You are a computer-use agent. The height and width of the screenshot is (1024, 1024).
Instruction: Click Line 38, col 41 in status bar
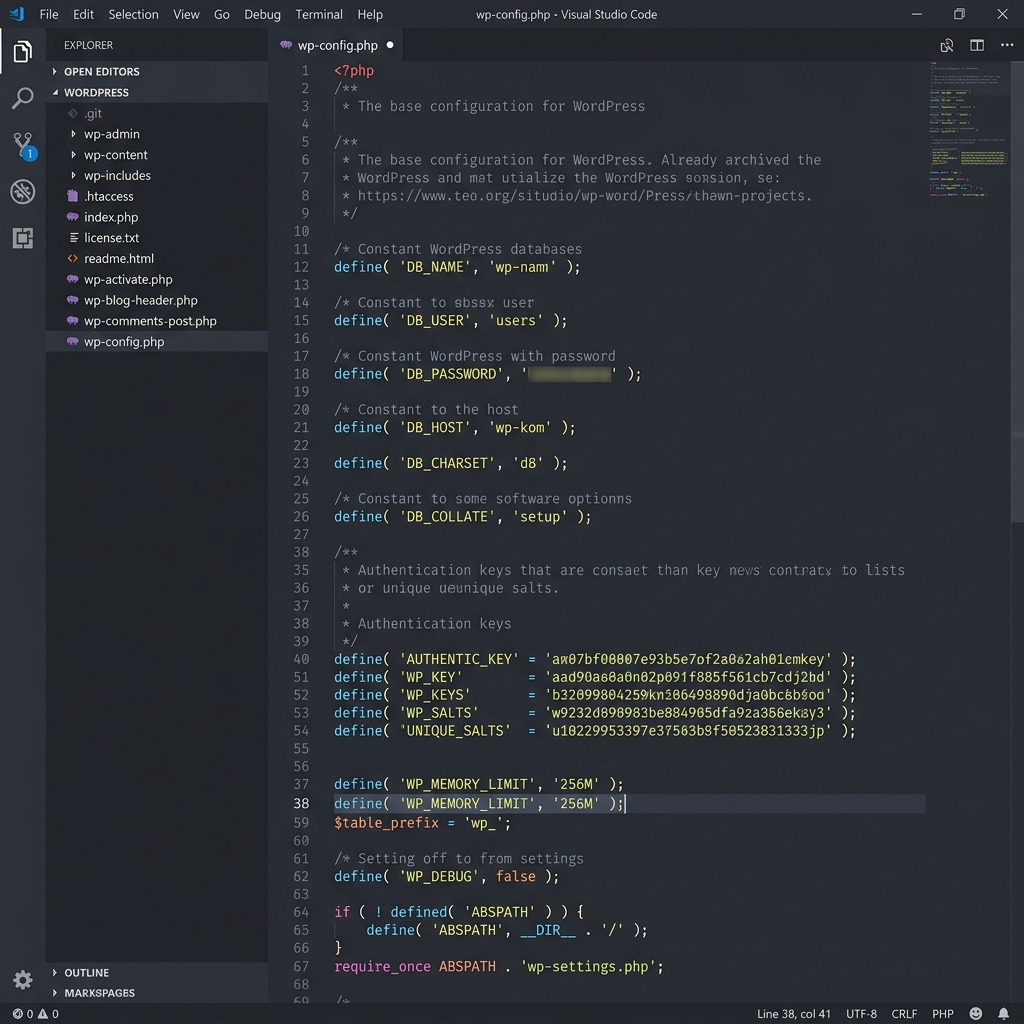pos(793,1014)
